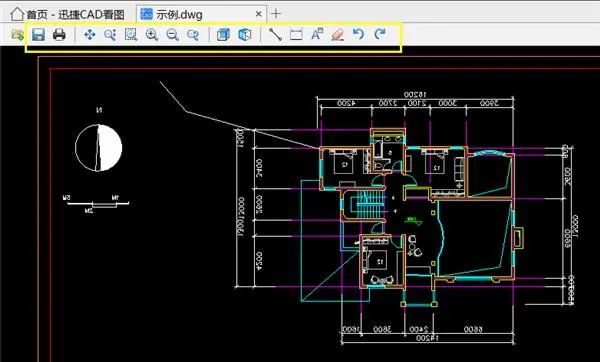Select the line measure tool

(276, 35)
